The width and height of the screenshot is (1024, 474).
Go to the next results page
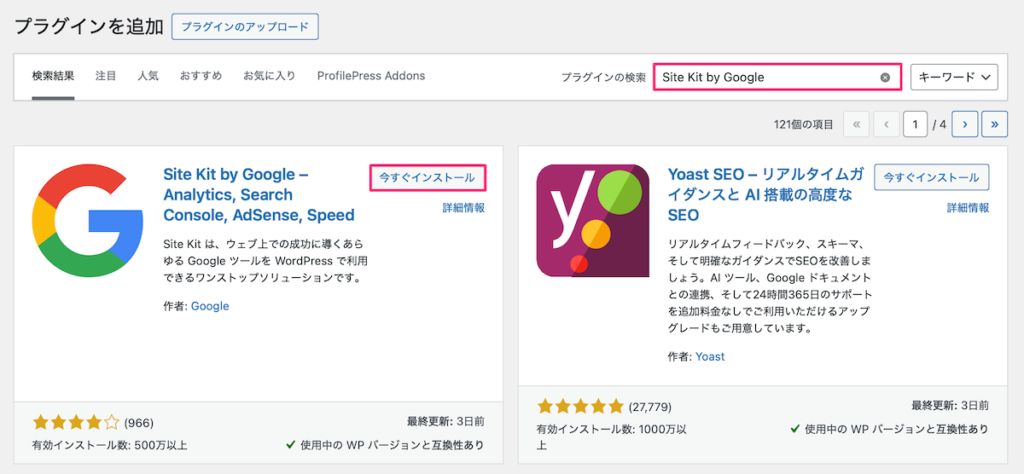tap(964, 124)
